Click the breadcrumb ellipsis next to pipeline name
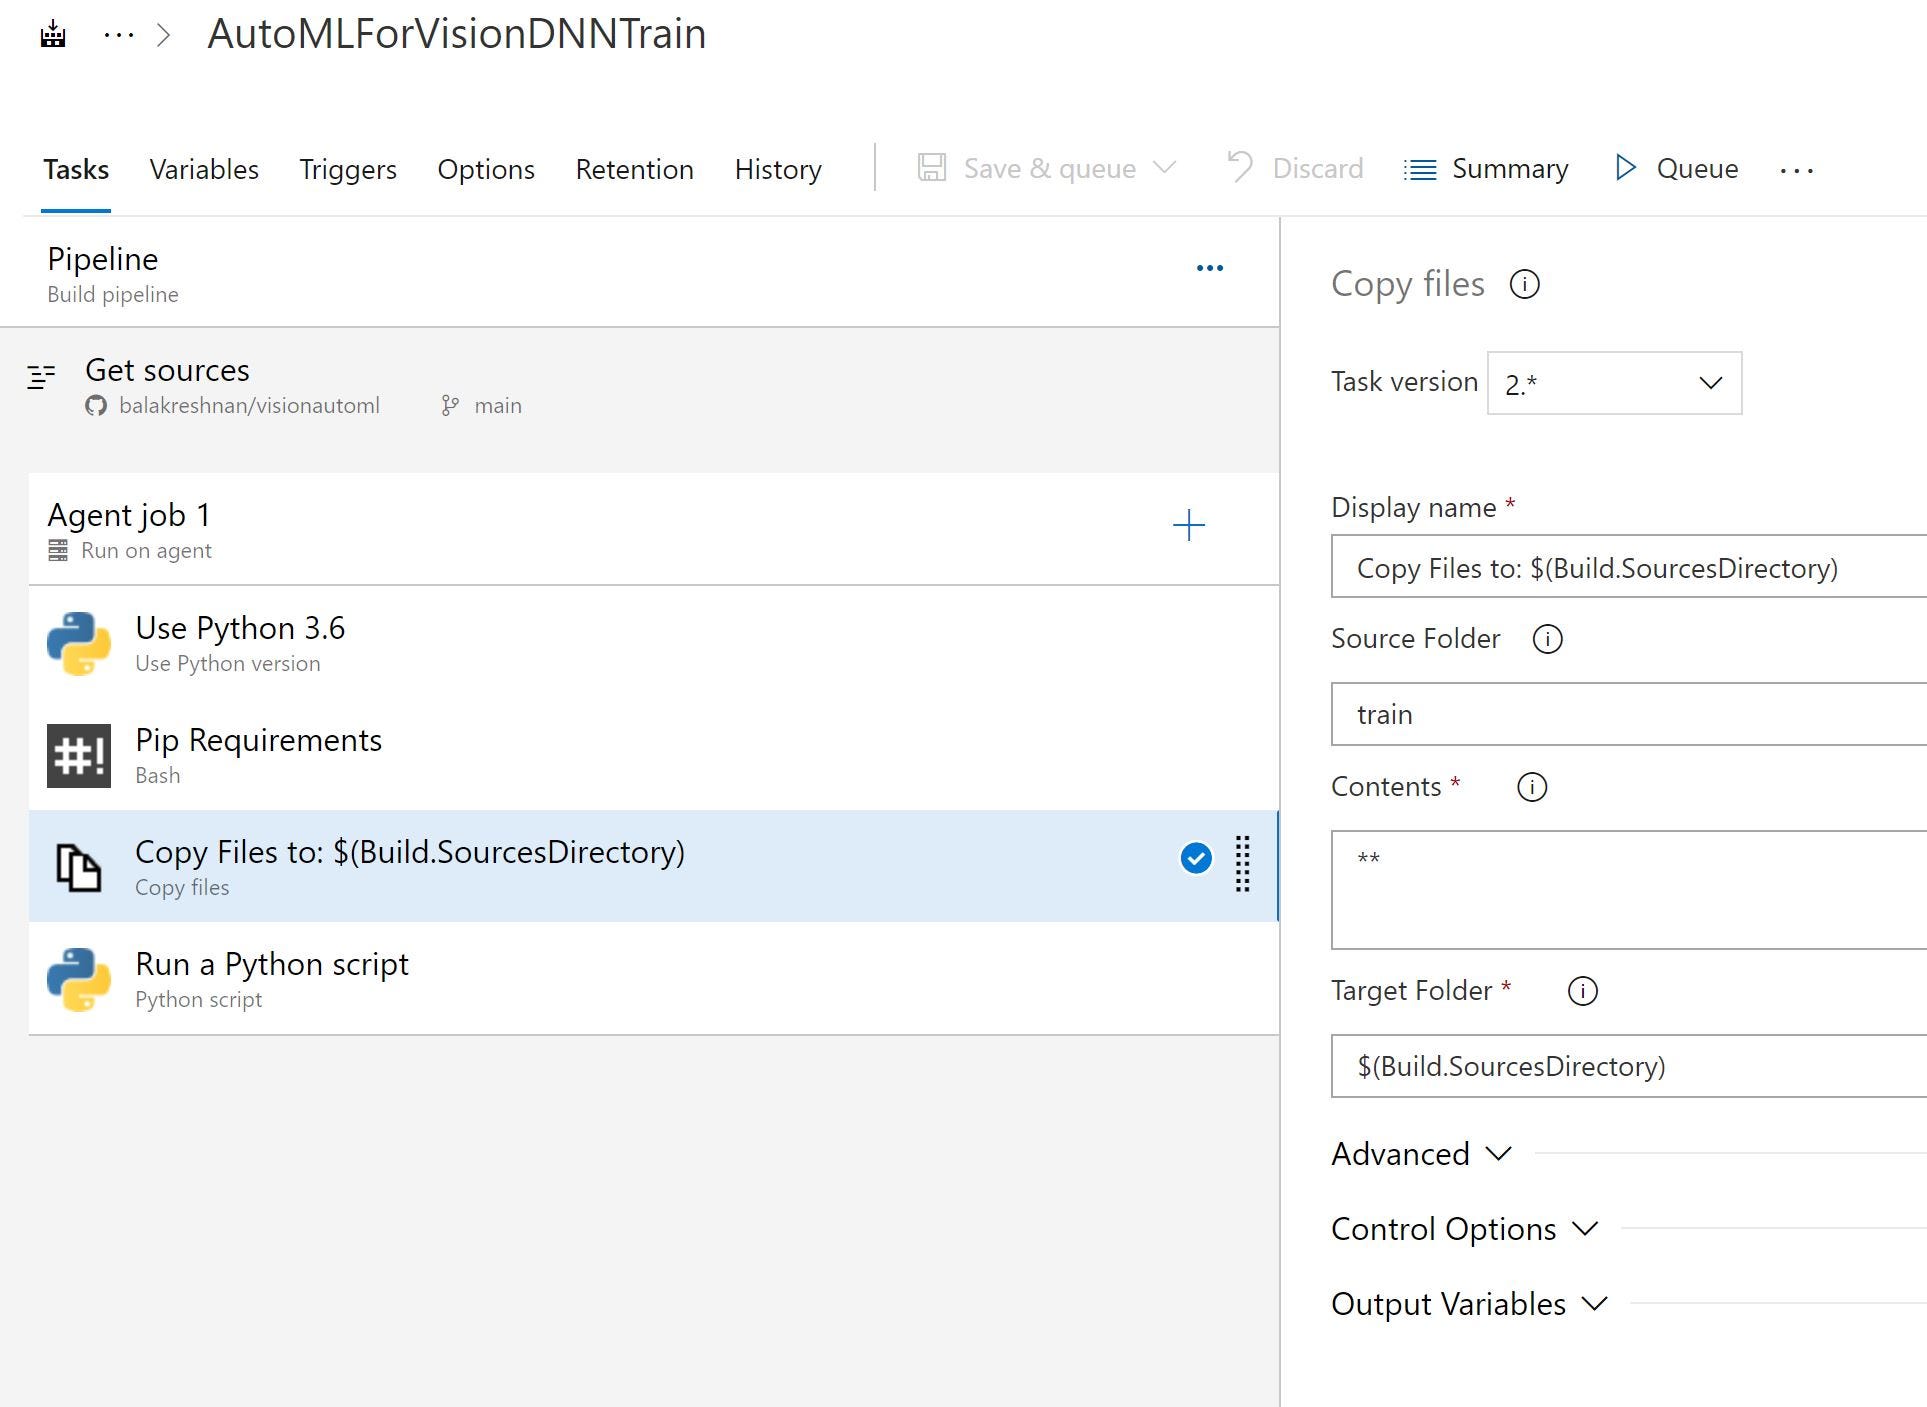 [x=119, y=35]
